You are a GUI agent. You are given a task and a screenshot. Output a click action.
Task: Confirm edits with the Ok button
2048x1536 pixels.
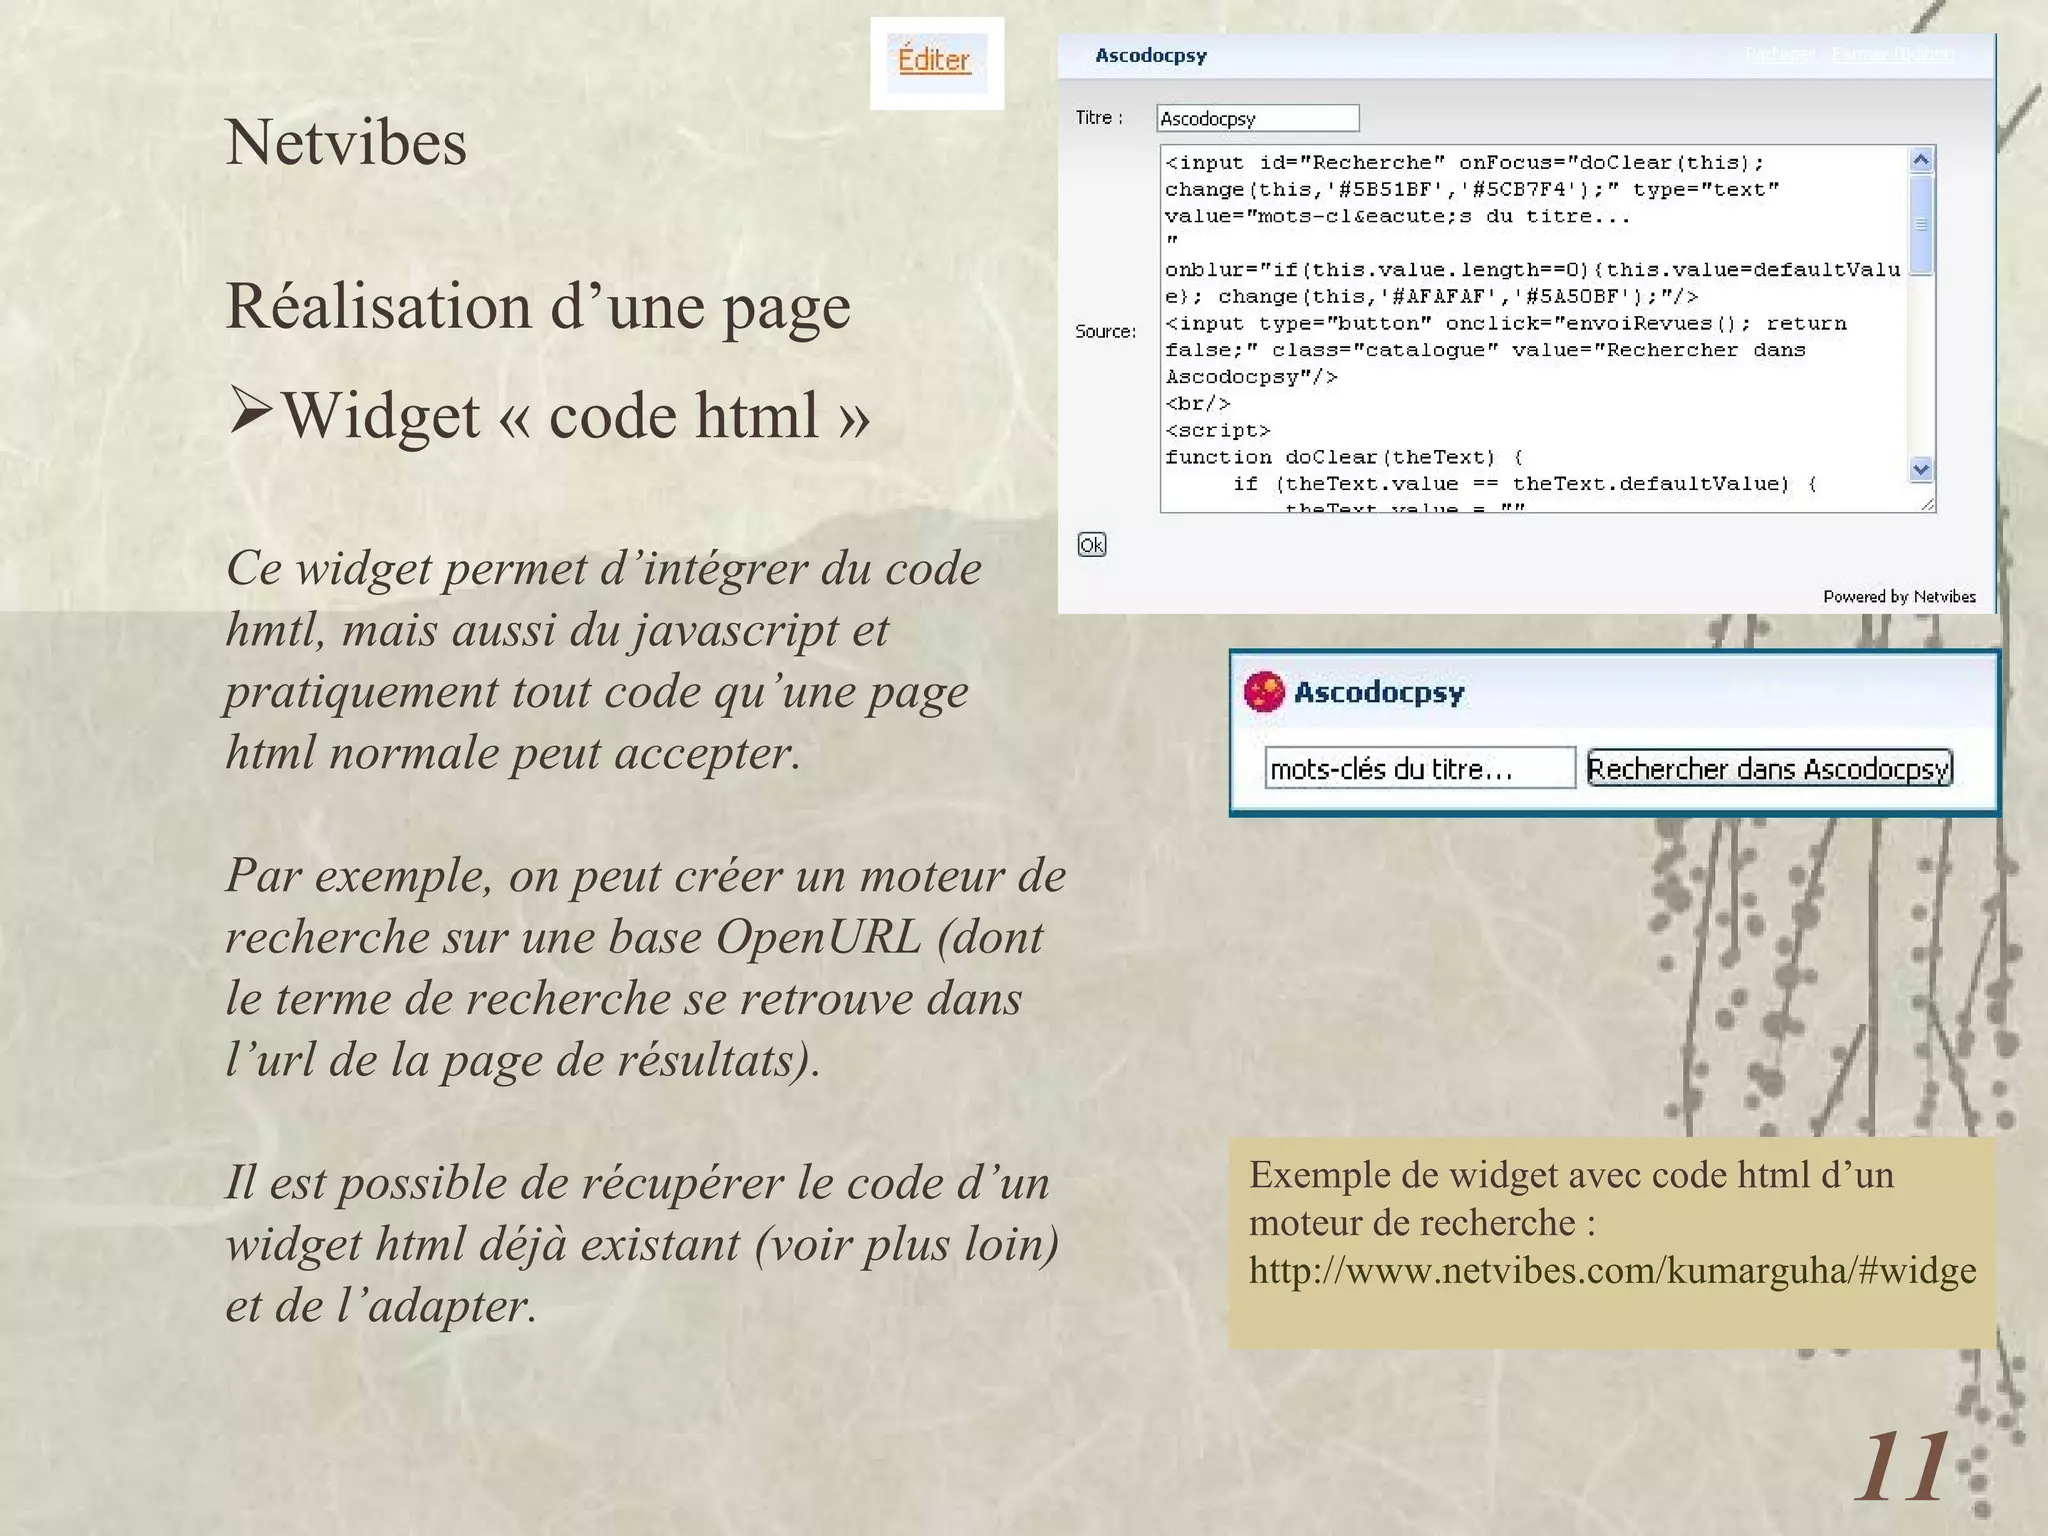[1091, 545]
